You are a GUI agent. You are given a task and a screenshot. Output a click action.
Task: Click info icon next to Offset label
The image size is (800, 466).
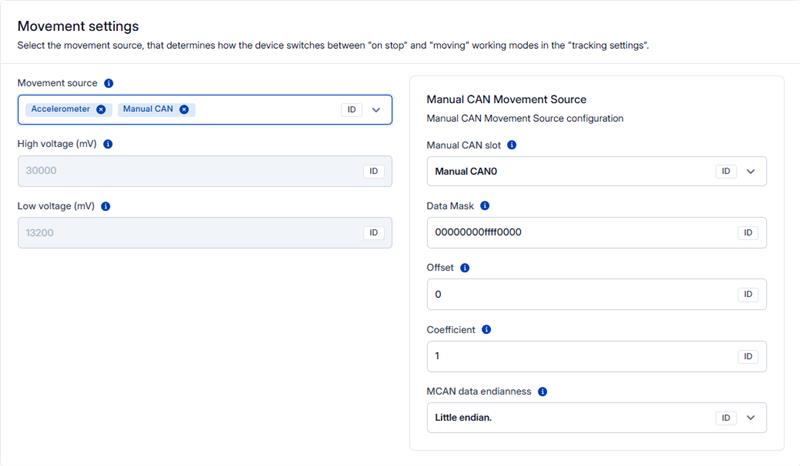click(465, 268)
